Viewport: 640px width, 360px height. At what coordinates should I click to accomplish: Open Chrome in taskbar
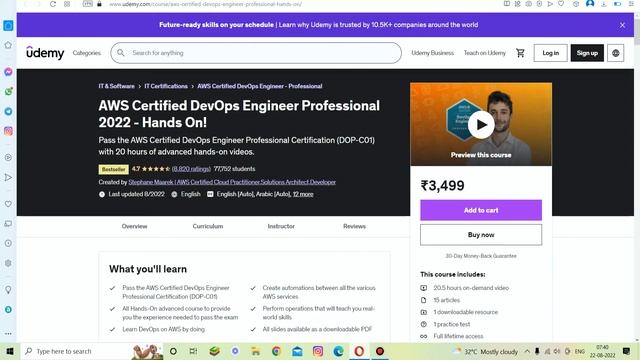(x=276, y=351)
